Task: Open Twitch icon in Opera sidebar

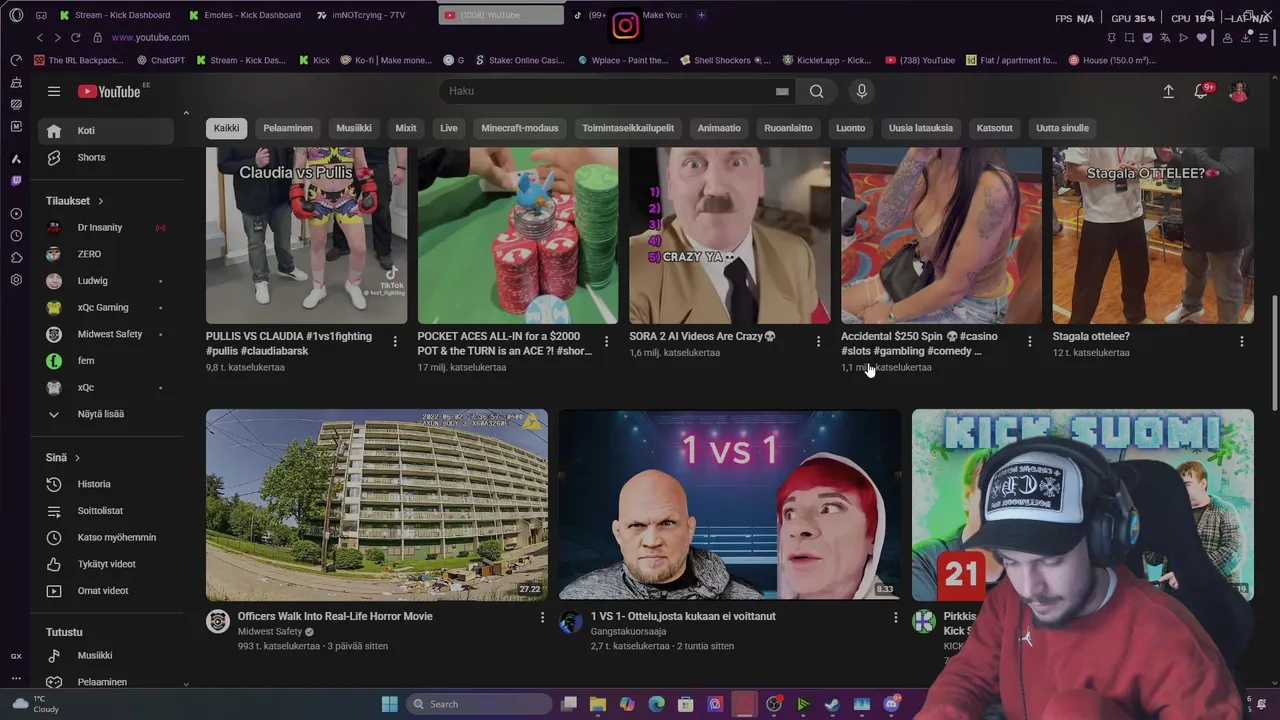Action: [16, 181]
